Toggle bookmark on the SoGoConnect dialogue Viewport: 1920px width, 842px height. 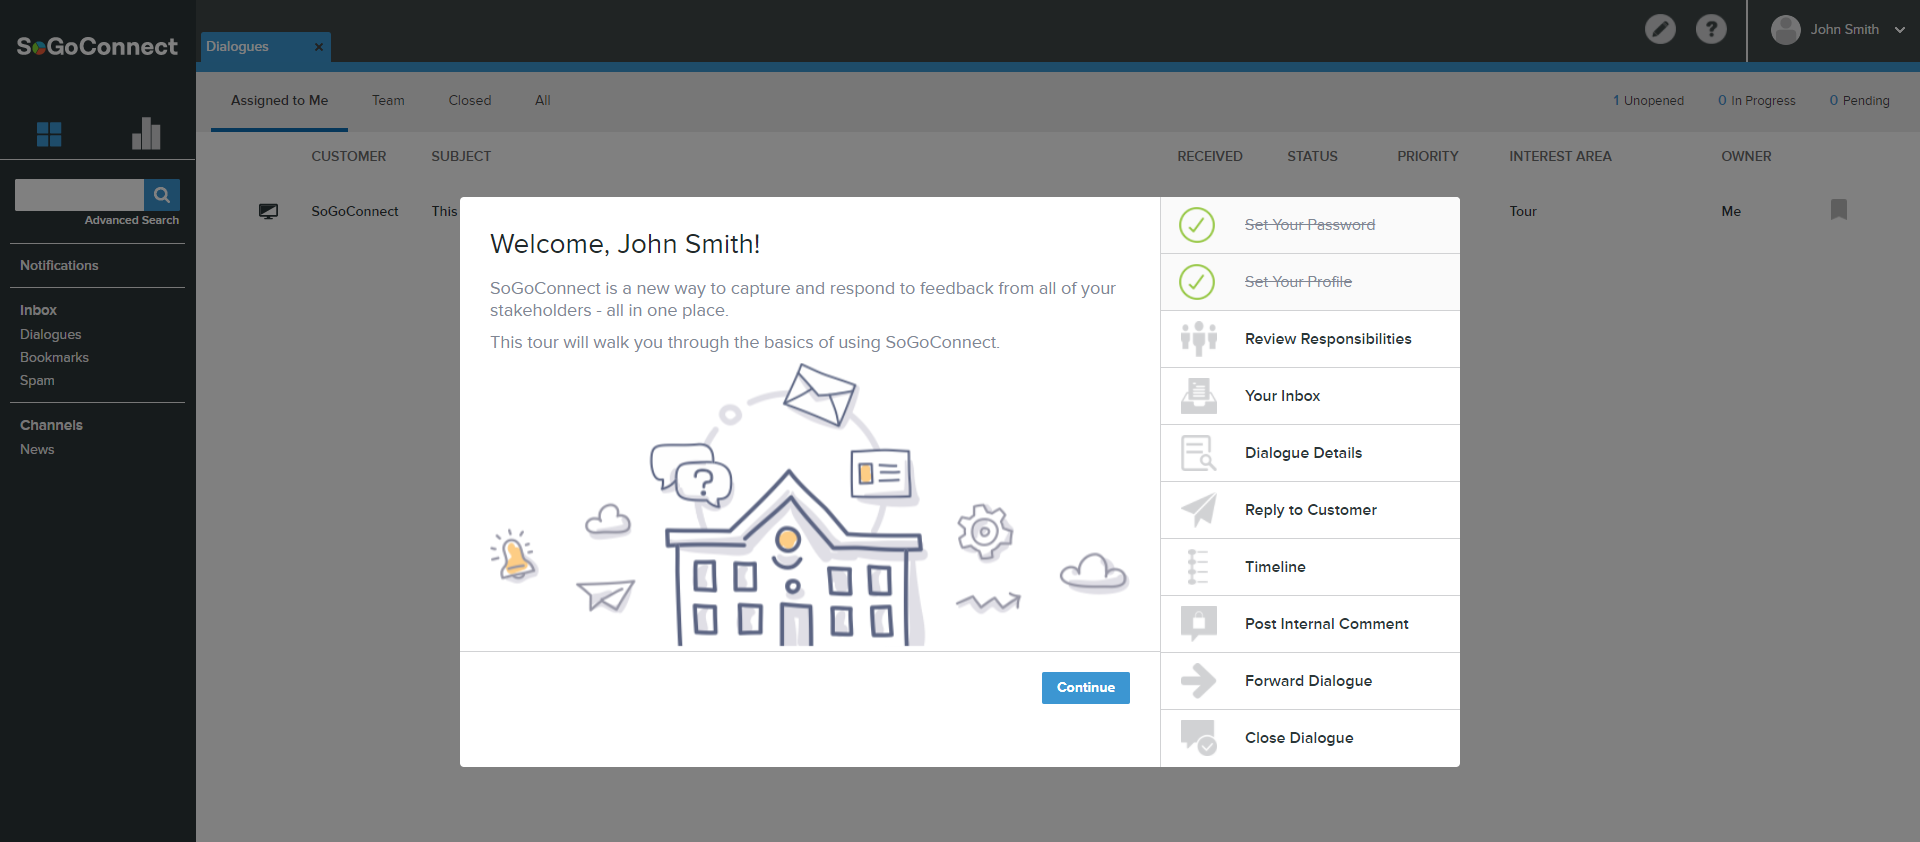pyautogui.click(x=1838, y=209)
